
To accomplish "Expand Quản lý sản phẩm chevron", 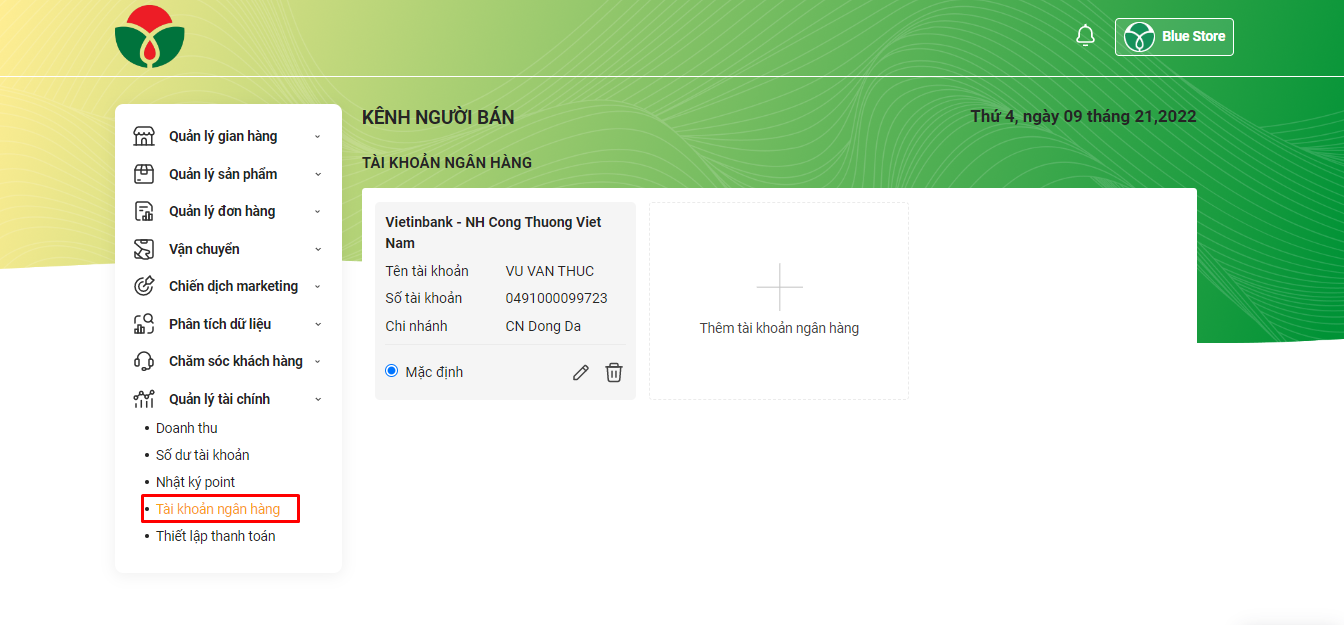I will pos(318,174).
